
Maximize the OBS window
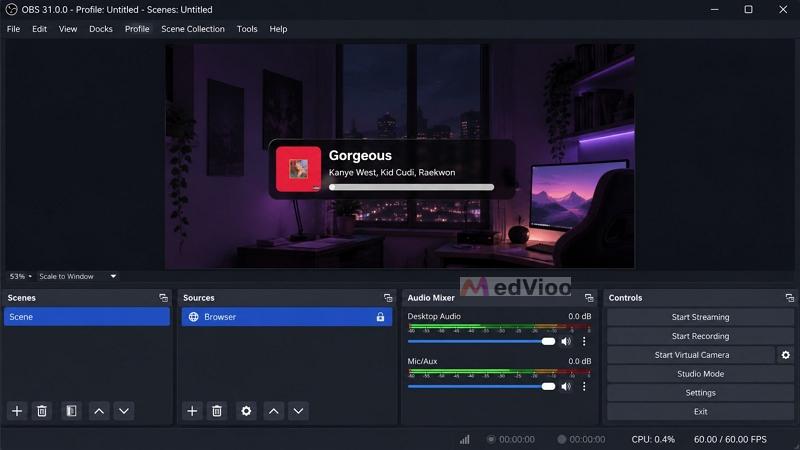[x=748, y=9]
